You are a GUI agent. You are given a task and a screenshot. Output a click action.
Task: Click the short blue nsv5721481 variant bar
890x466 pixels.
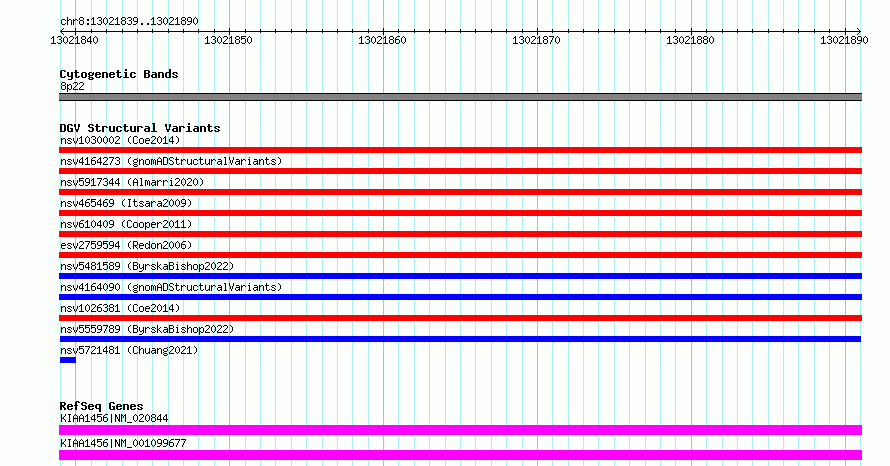[x=68, y=360]
